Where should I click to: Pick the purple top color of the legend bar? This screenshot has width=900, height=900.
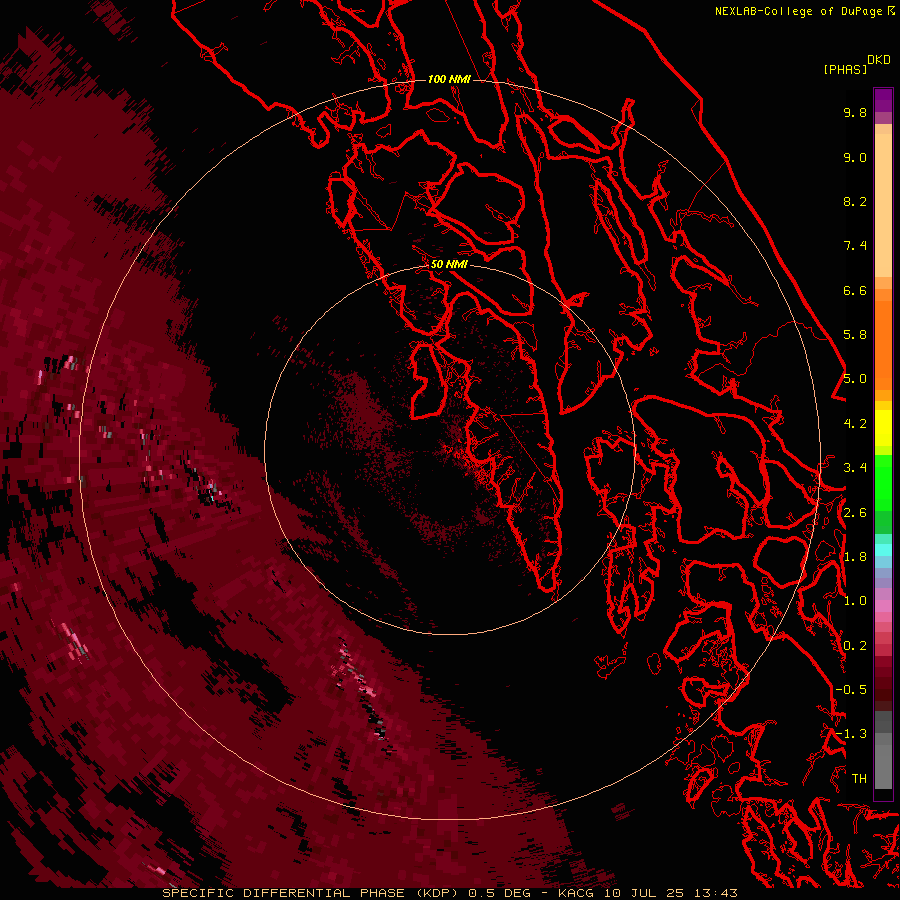pyautogui.click(x=883, y=100)
